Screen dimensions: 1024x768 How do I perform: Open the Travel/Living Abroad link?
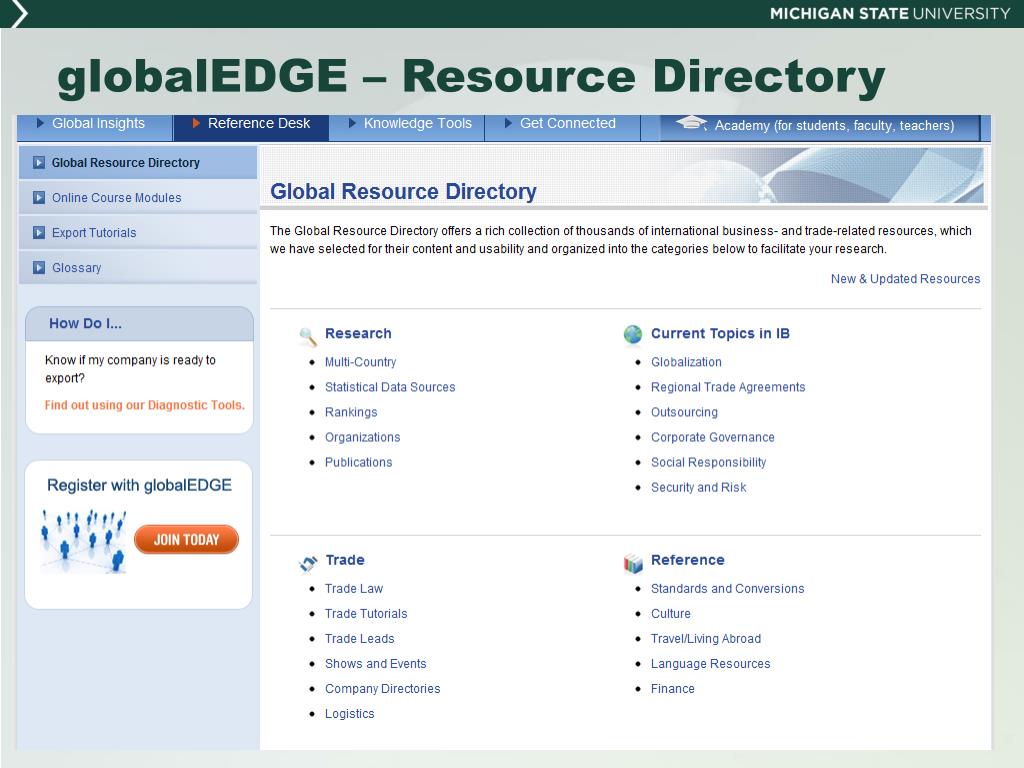pos(706,639)
